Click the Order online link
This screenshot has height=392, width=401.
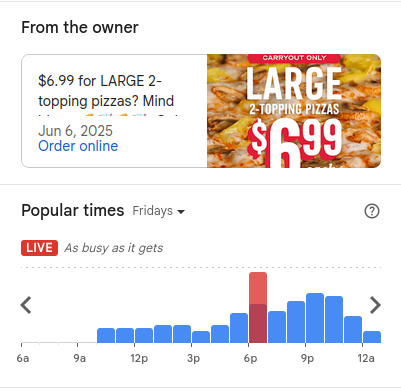pos(78,146)
